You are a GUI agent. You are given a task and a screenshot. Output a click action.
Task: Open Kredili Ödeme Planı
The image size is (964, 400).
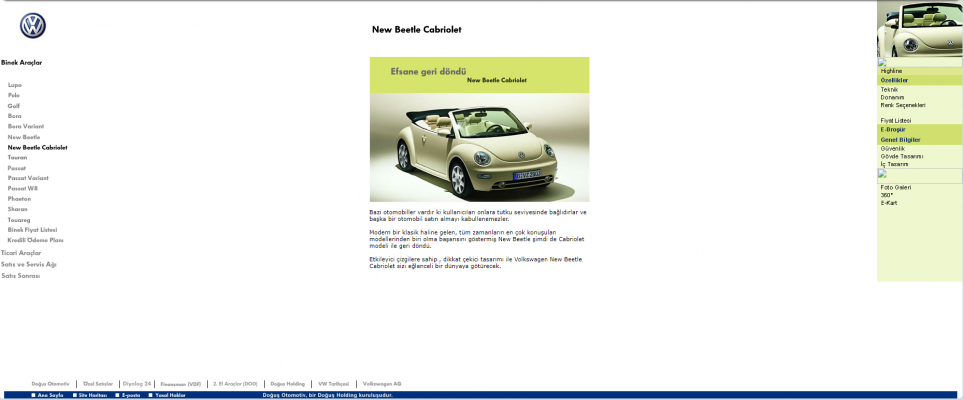[x=36, y=240]
